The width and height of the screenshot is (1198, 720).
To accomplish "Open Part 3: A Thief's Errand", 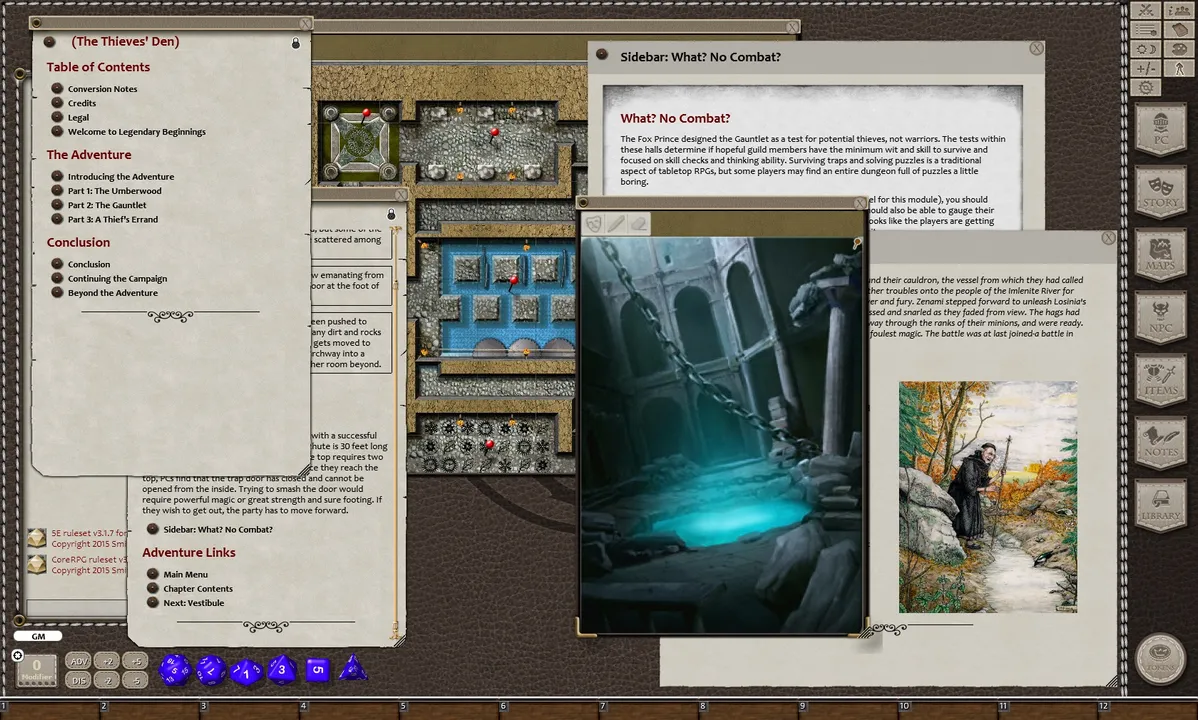I will [113, 219].
